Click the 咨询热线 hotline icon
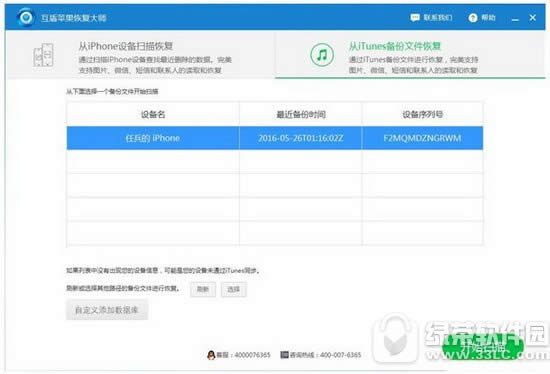The image size is (550, 374). 284,355
